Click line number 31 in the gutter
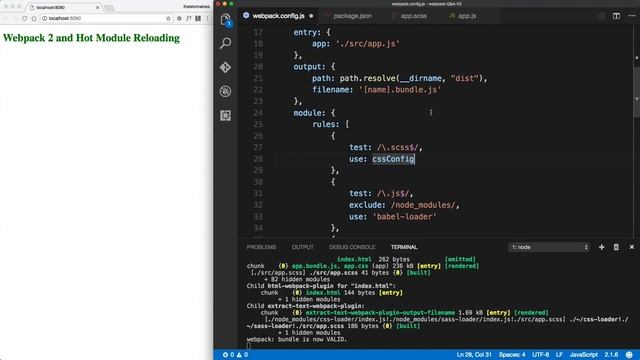The width and height of the screenshot is (640, 360). 258,193
